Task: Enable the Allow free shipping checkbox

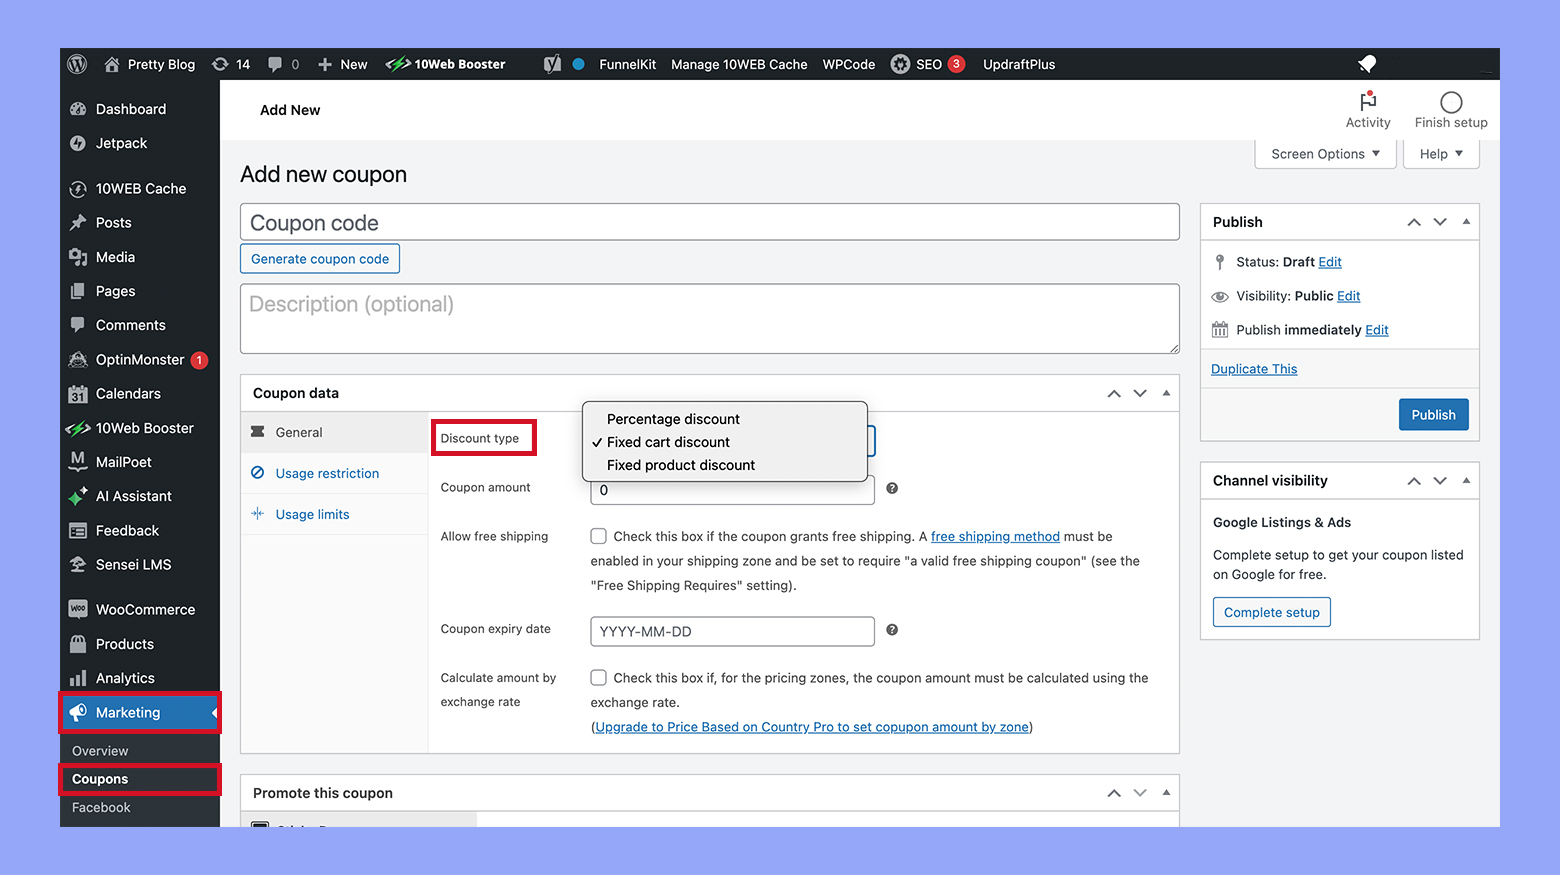Action: point(598,536)
